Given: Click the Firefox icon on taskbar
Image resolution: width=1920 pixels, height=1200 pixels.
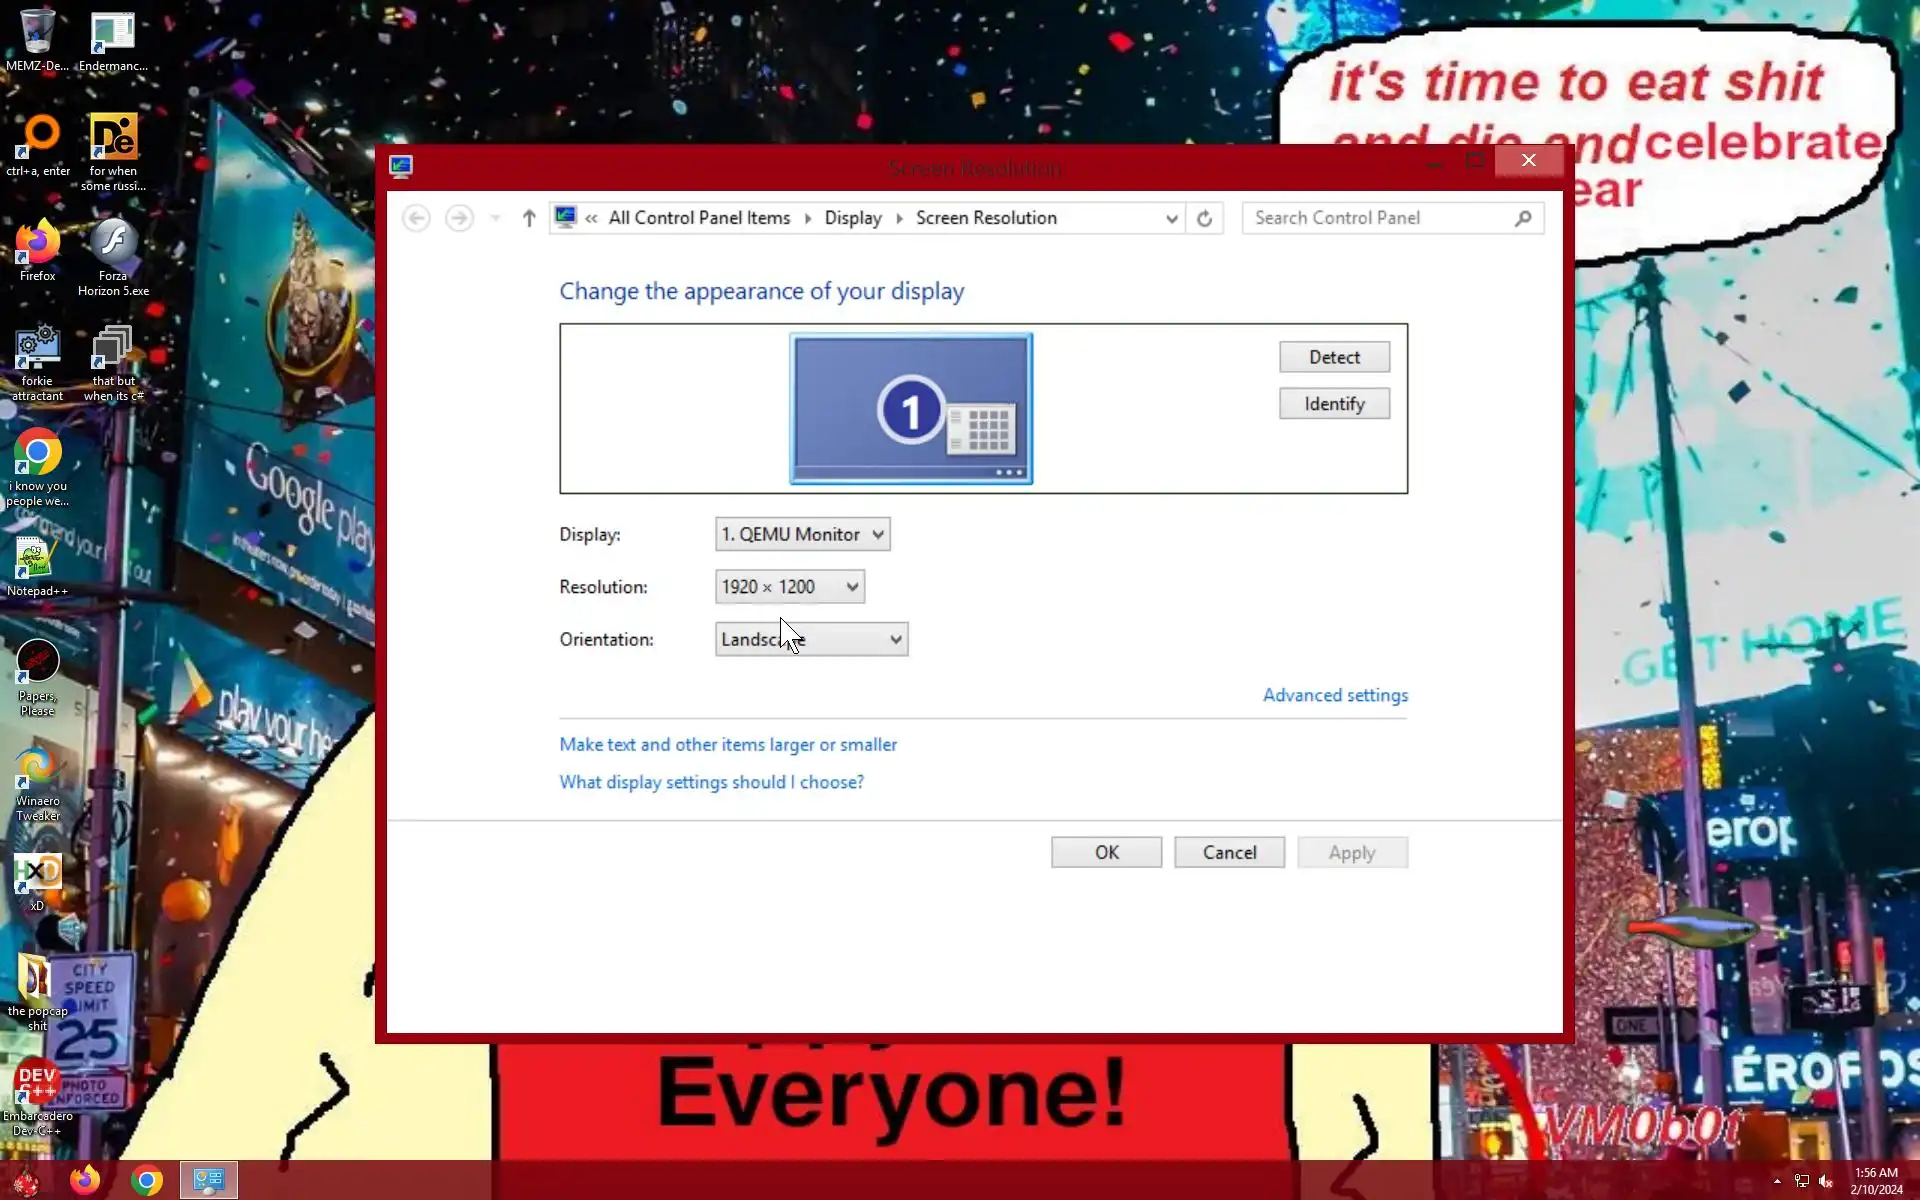Looking at the screenshot, I should point(85,1181).
